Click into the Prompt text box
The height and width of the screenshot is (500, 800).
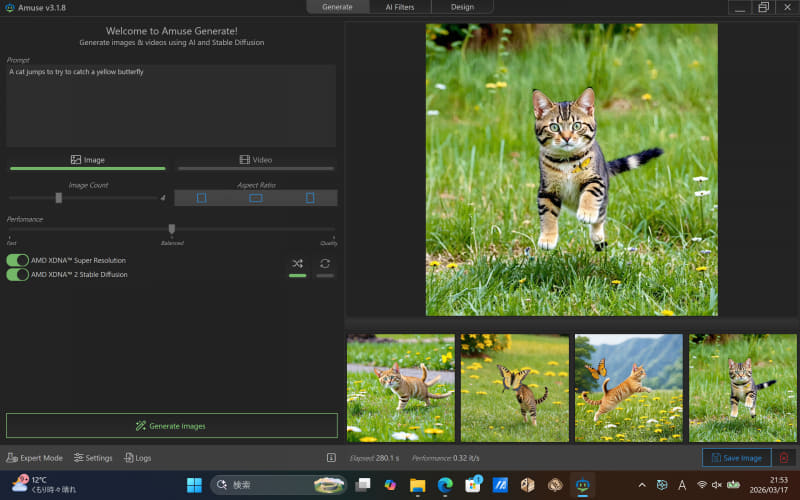(x=171, y=106)
